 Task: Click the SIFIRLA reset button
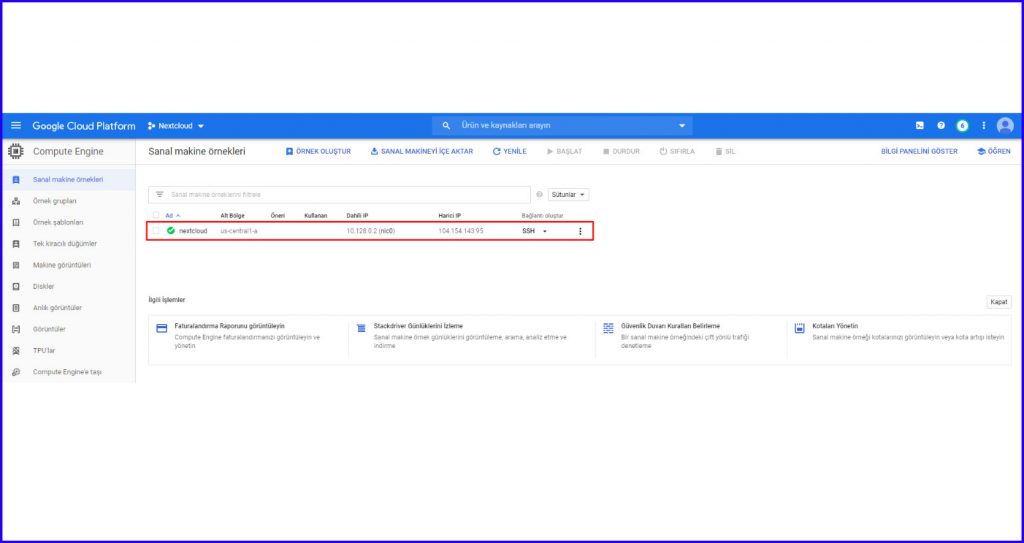(677, 152)
